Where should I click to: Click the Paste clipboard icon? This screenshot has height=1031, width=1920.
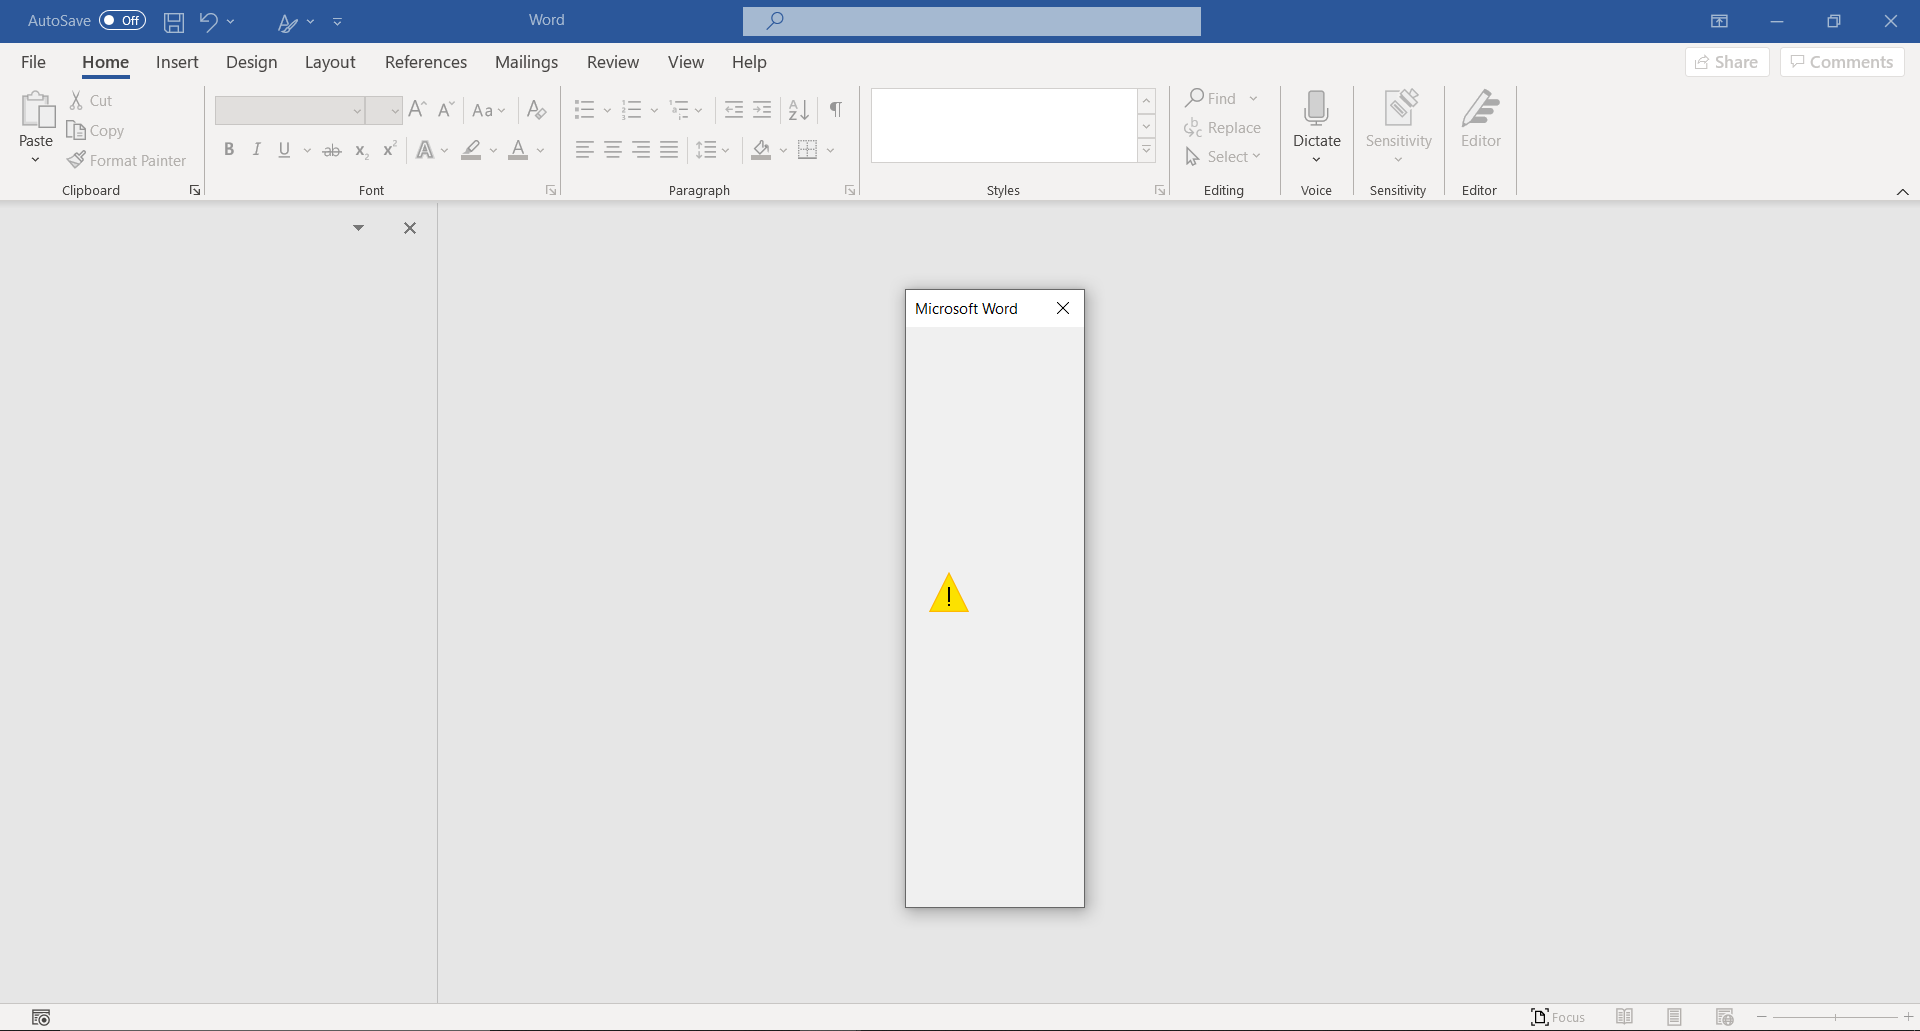(37, 110)
